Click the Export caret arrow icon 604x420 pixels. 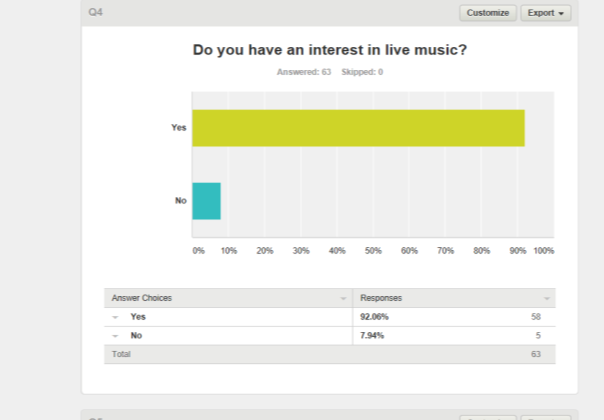pyautogui.click(x=561, y=13)
